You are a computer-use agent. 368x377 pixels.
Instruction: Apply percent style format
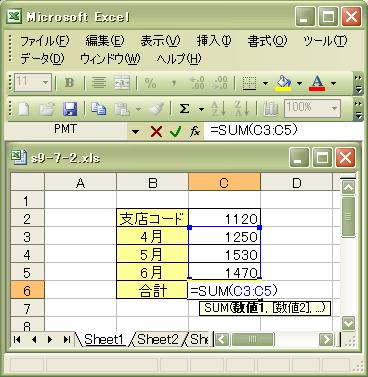point(150,82)
